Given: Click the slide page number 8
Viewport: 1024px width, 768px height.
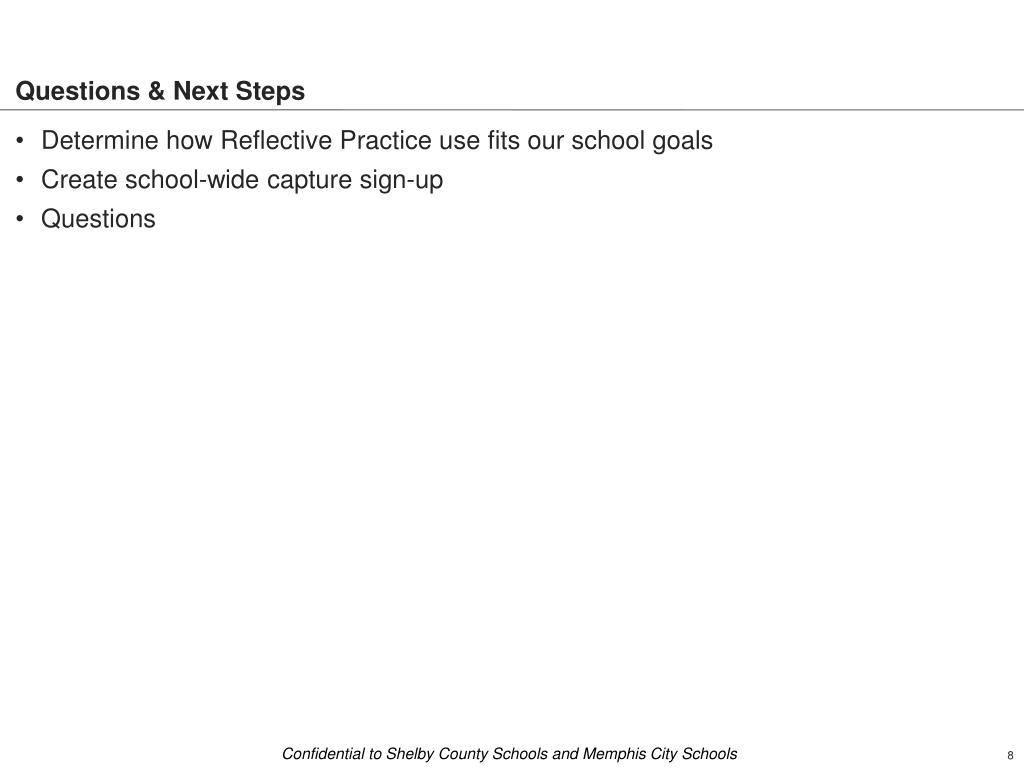Looking at the screenshot, I should click(x=1010, y=756).
